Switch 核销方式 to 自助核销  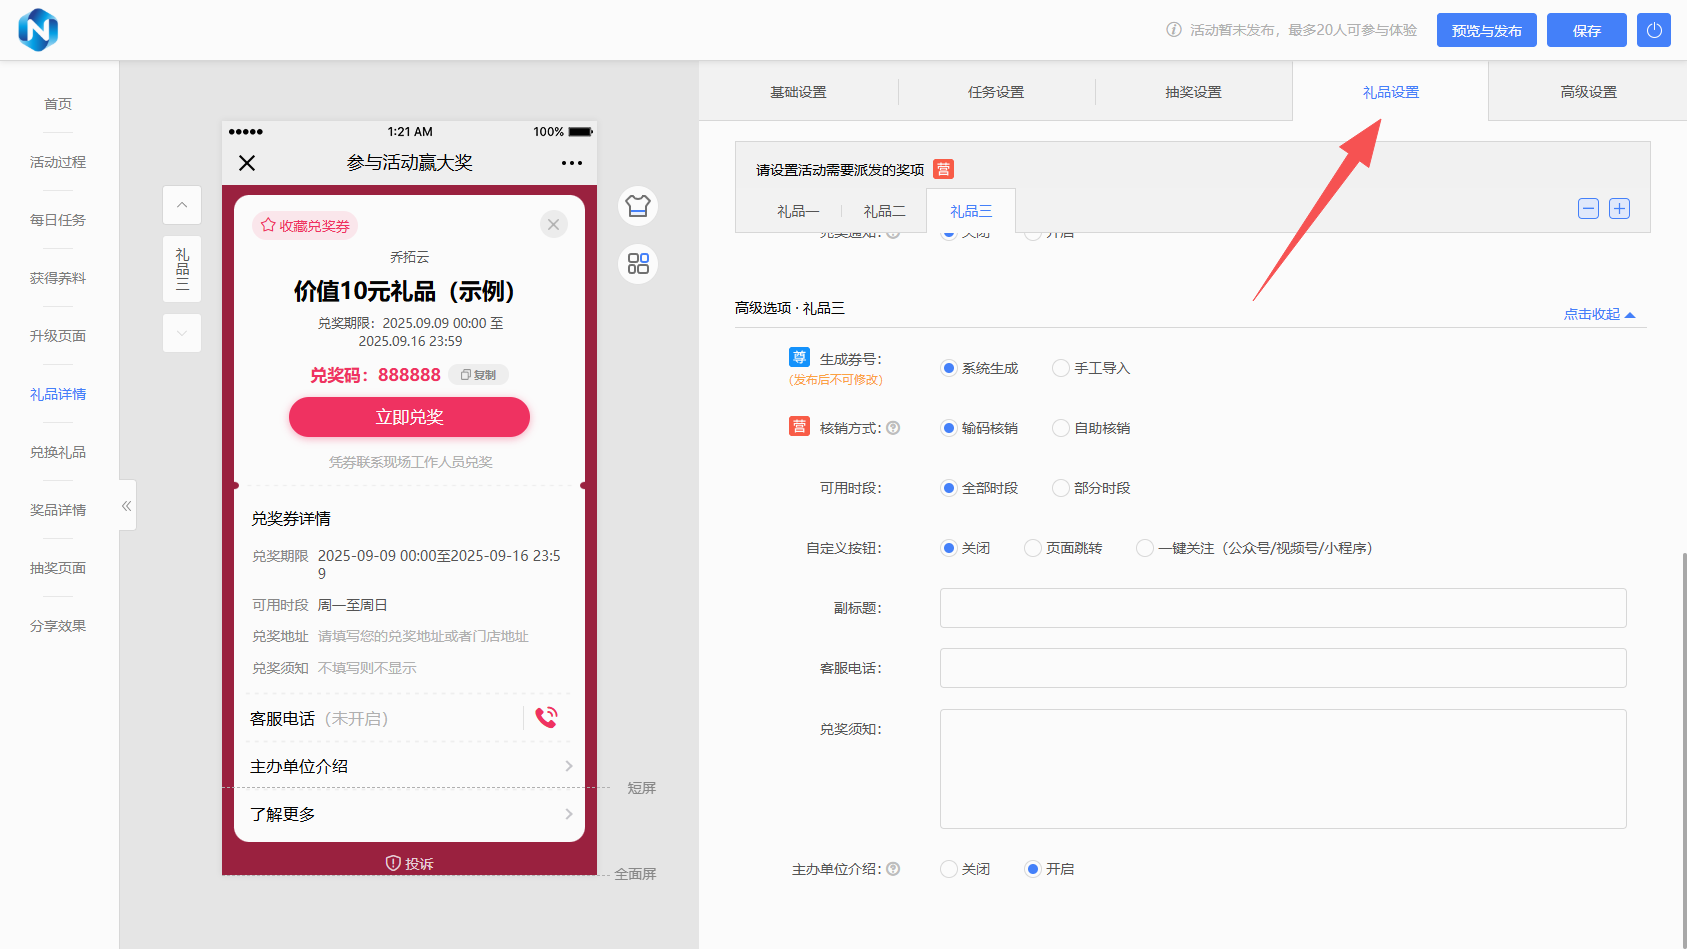(1060, 428)
